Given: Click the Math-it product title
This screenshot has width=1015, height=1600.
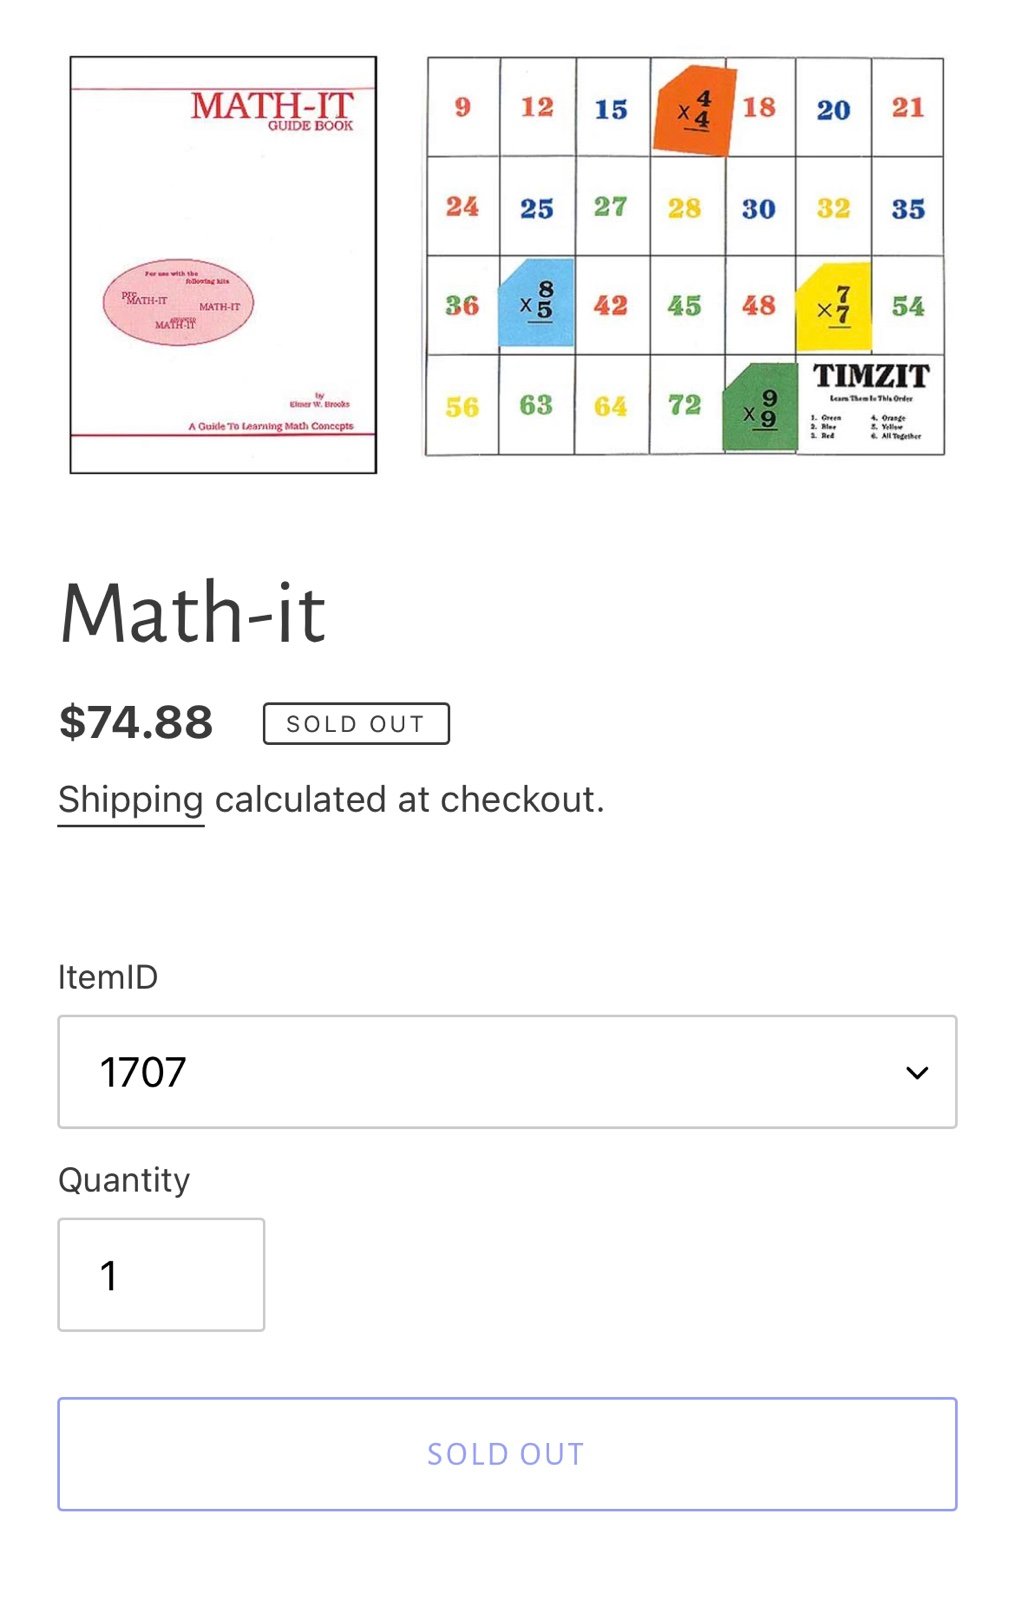Looking at the screenshot, I should 193,613.
